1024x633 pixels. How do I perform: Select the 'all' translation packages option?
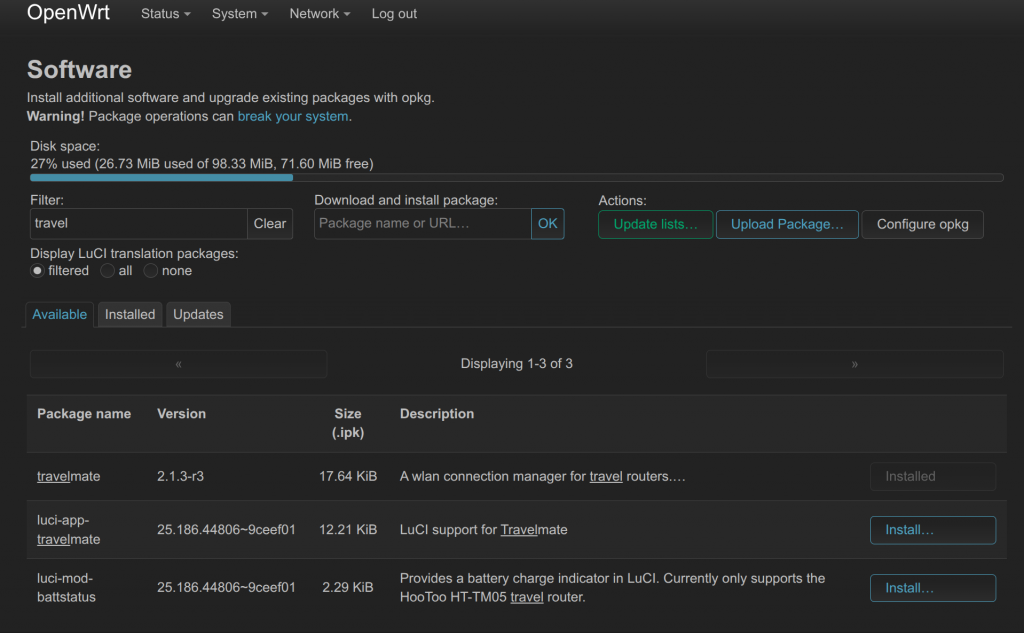[x=107, y=270]
